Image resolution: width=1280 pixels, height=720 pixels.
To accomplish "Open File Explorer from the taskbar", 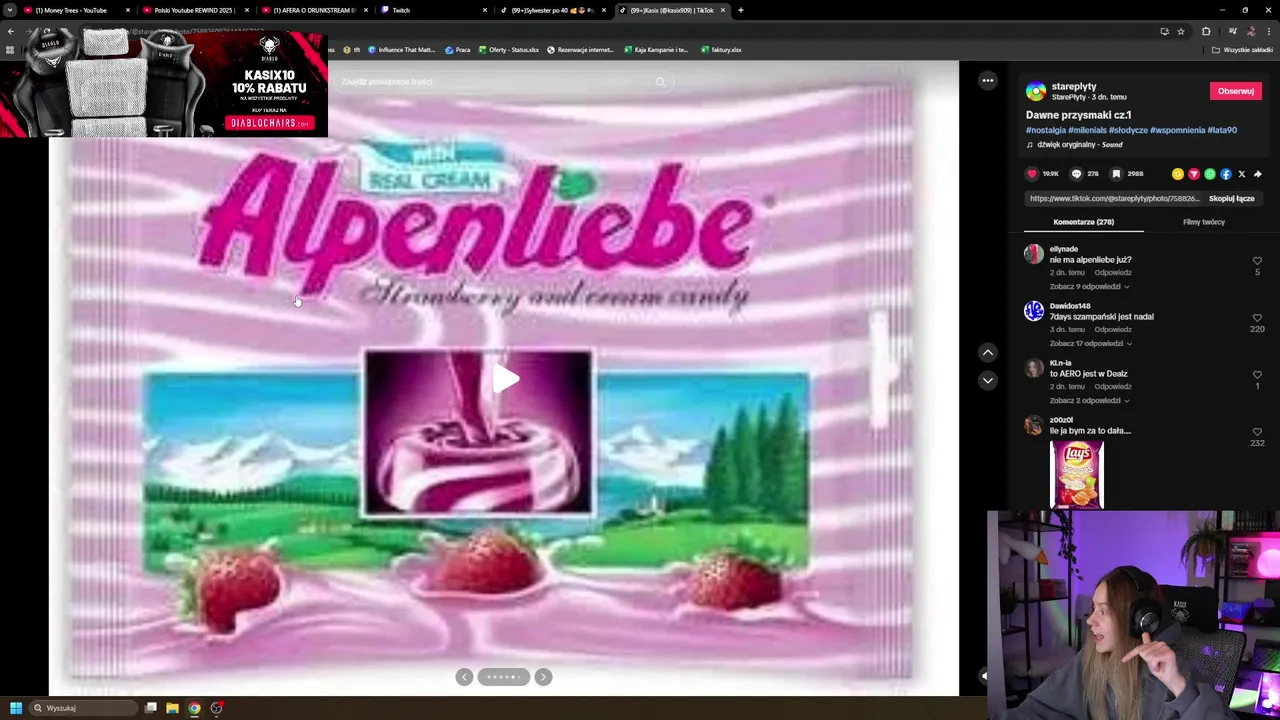I will [x=172, y=708].
